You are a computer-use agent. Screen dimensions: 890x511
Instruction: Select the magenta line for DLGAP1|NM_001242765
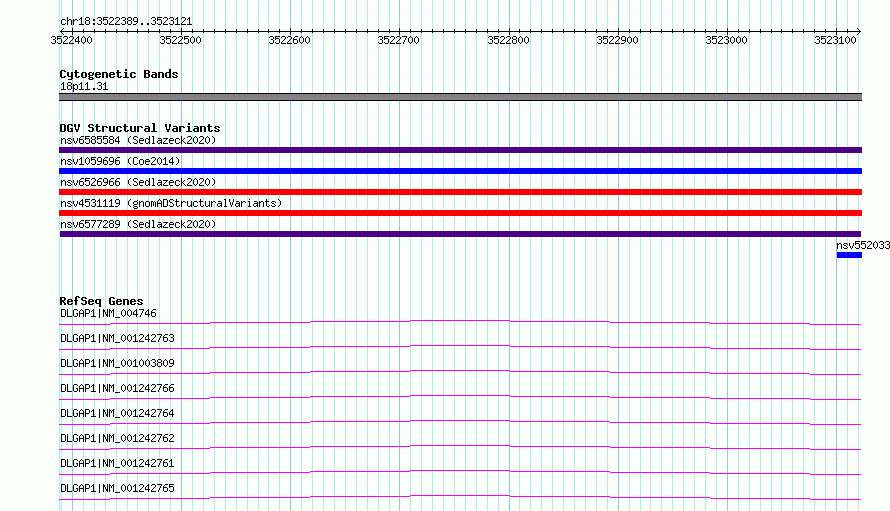460,497
